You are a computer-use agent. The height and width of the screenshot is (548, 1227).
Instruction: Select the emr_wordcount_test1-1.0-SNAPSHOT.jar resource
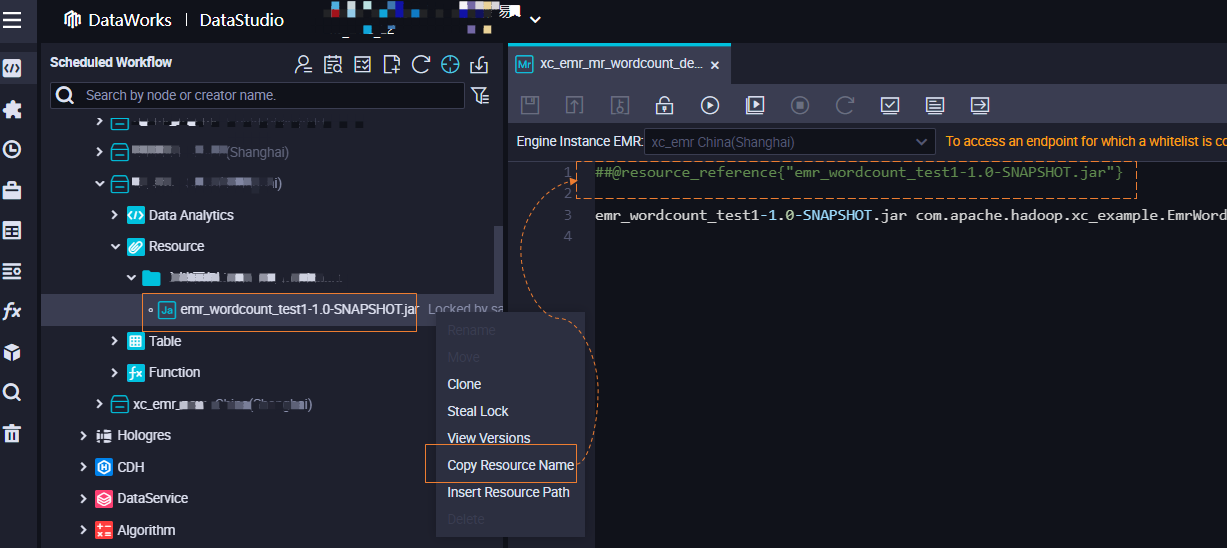[x=297, y=310]
